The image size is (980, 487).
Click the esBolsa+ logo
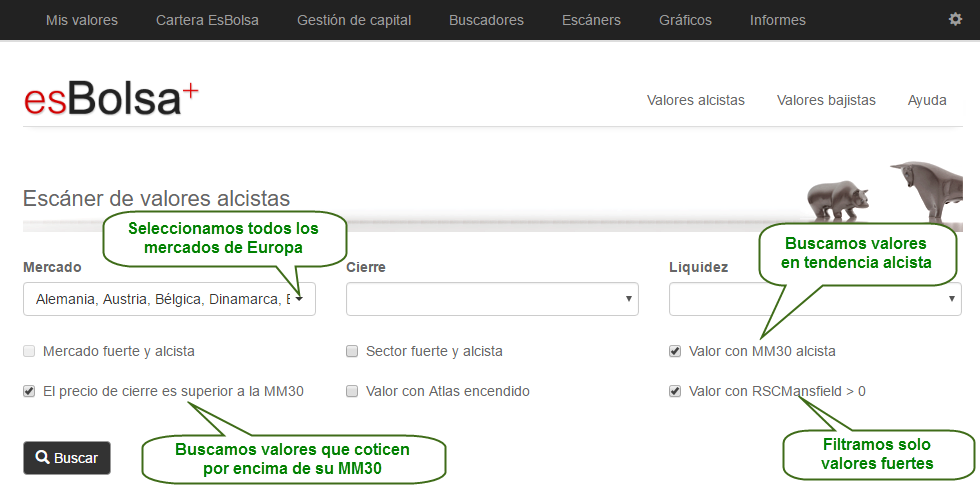pyautogui.click(x=111, y=101)
